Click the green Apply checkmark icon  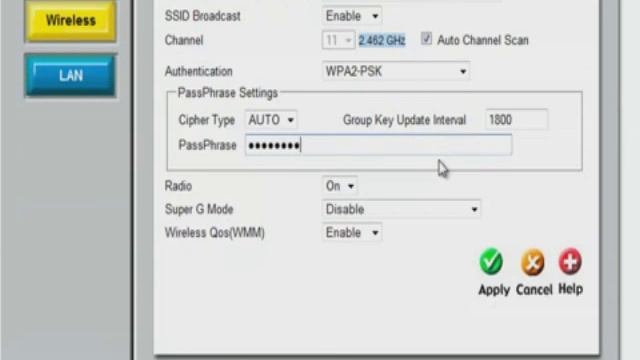point(491,261)
